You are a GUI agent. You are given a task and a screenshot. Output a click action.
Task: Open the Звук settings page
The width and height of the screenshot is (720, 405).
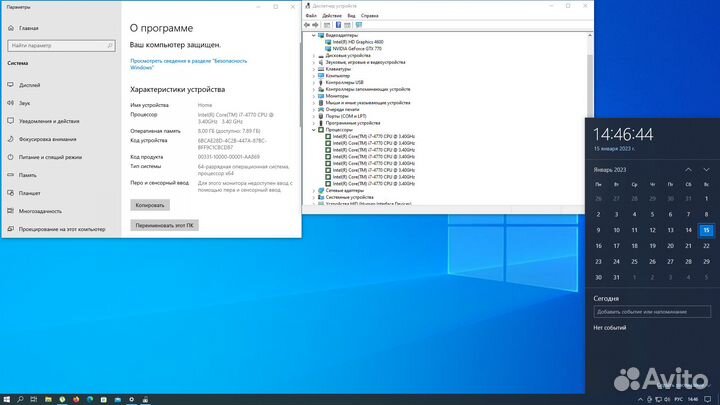coord(24,103)
